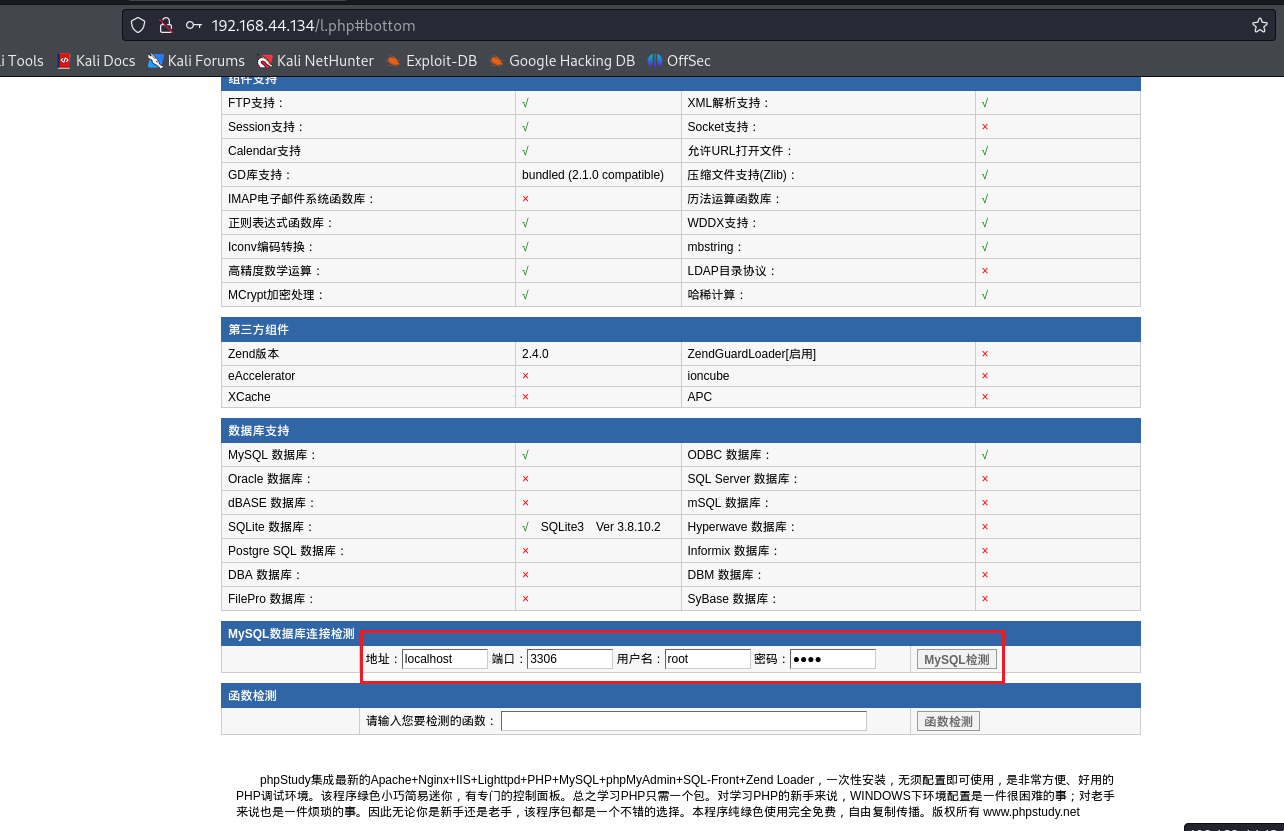Click the shield tracking protection icon
This screenshot has width=1284, height=831.
click(138, 25)
